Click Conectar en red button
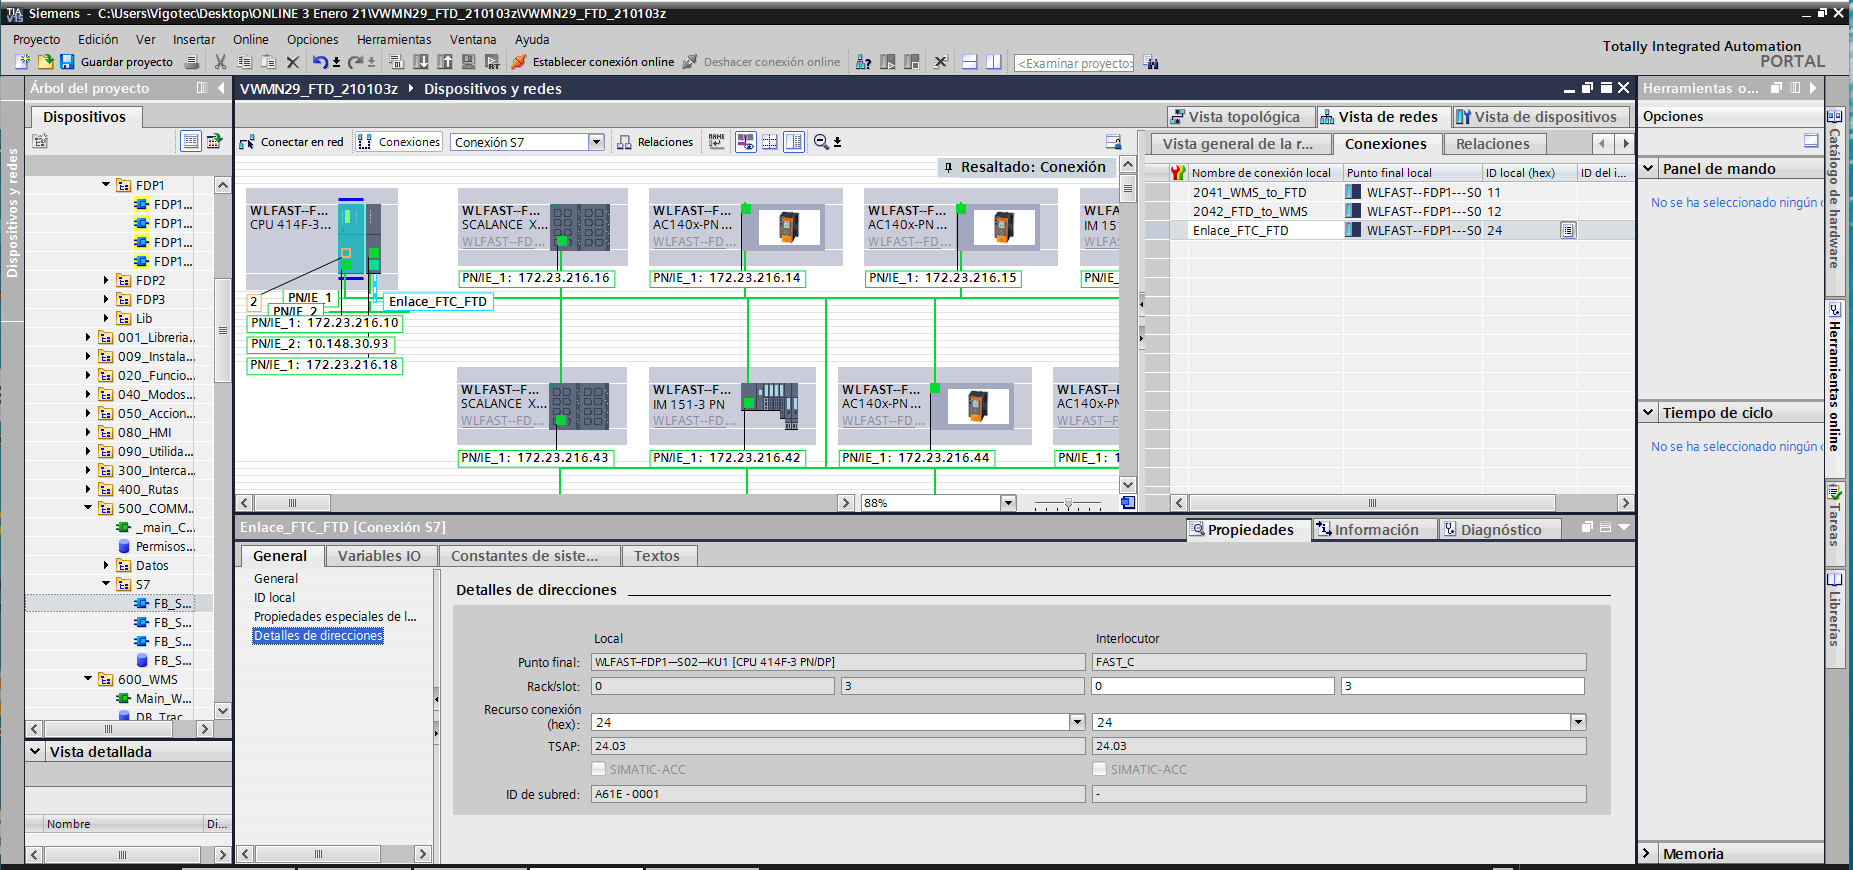Viewport: 1853px width, 870px height. point(291,142)
